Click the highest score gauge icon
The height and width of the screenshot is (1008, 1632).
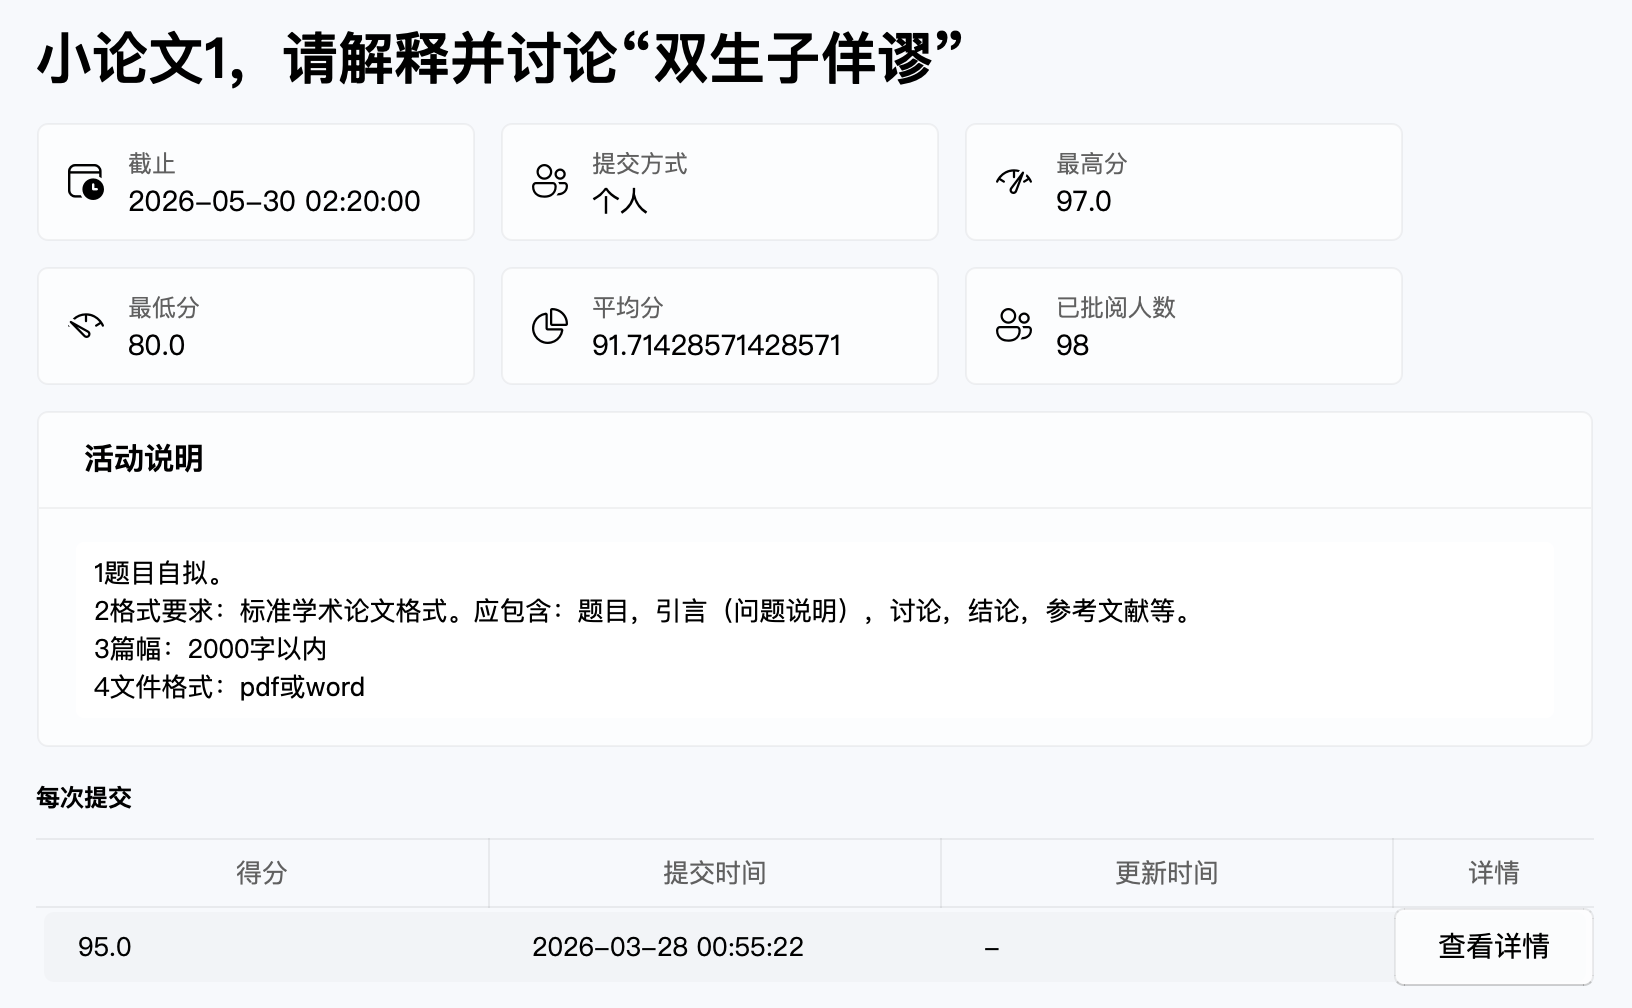pos(1014,182)
